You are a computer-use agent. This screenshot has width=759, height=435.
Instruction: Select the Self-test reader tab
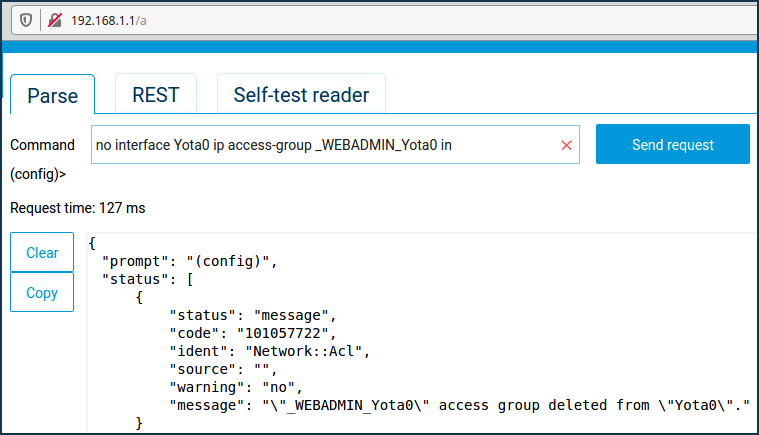[301, 95]
